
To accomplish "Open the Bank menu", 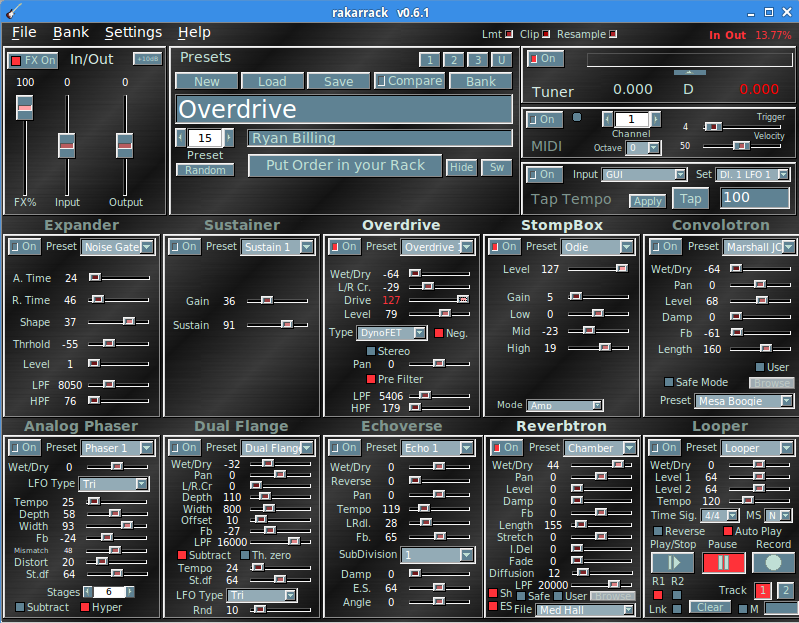I will (71, 33).
